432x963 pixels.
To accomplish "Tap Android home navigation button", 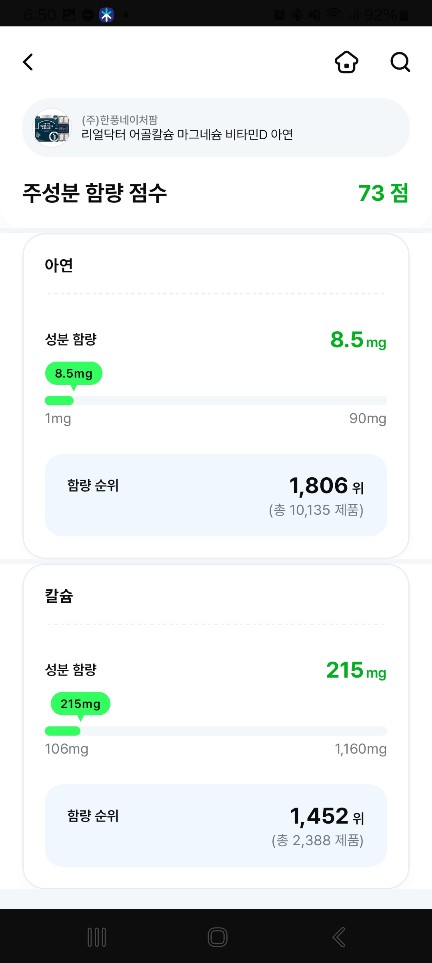I will point(217,937).
